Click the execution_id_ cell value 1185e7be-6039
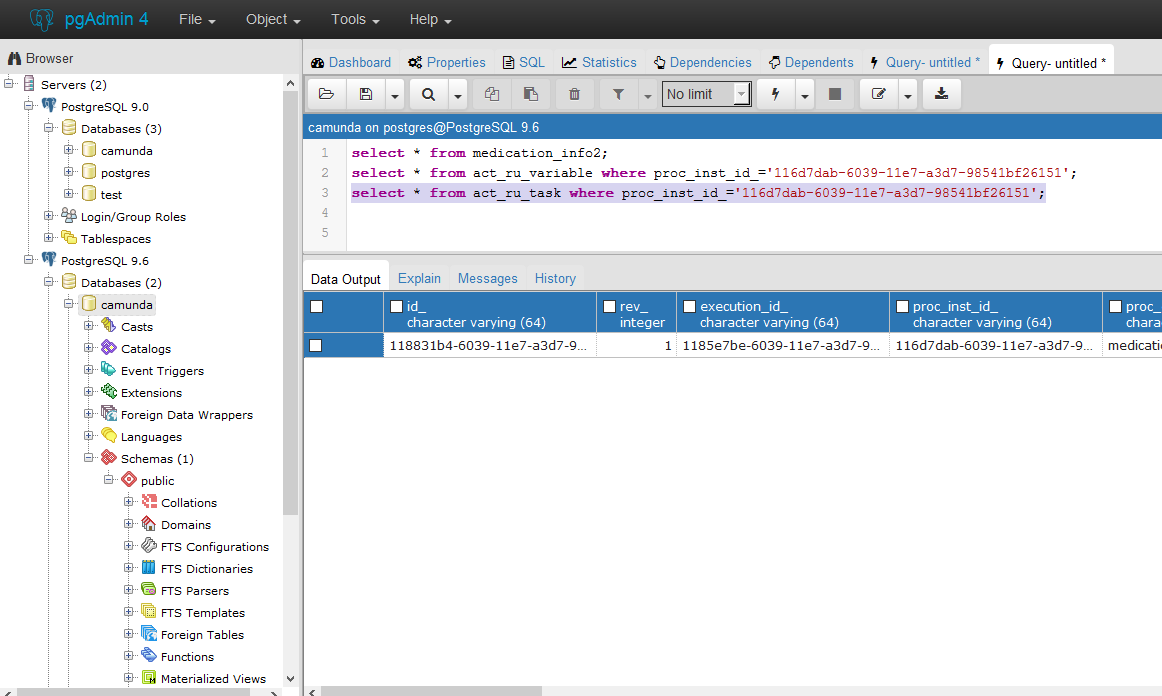 [x=781, y=345]
